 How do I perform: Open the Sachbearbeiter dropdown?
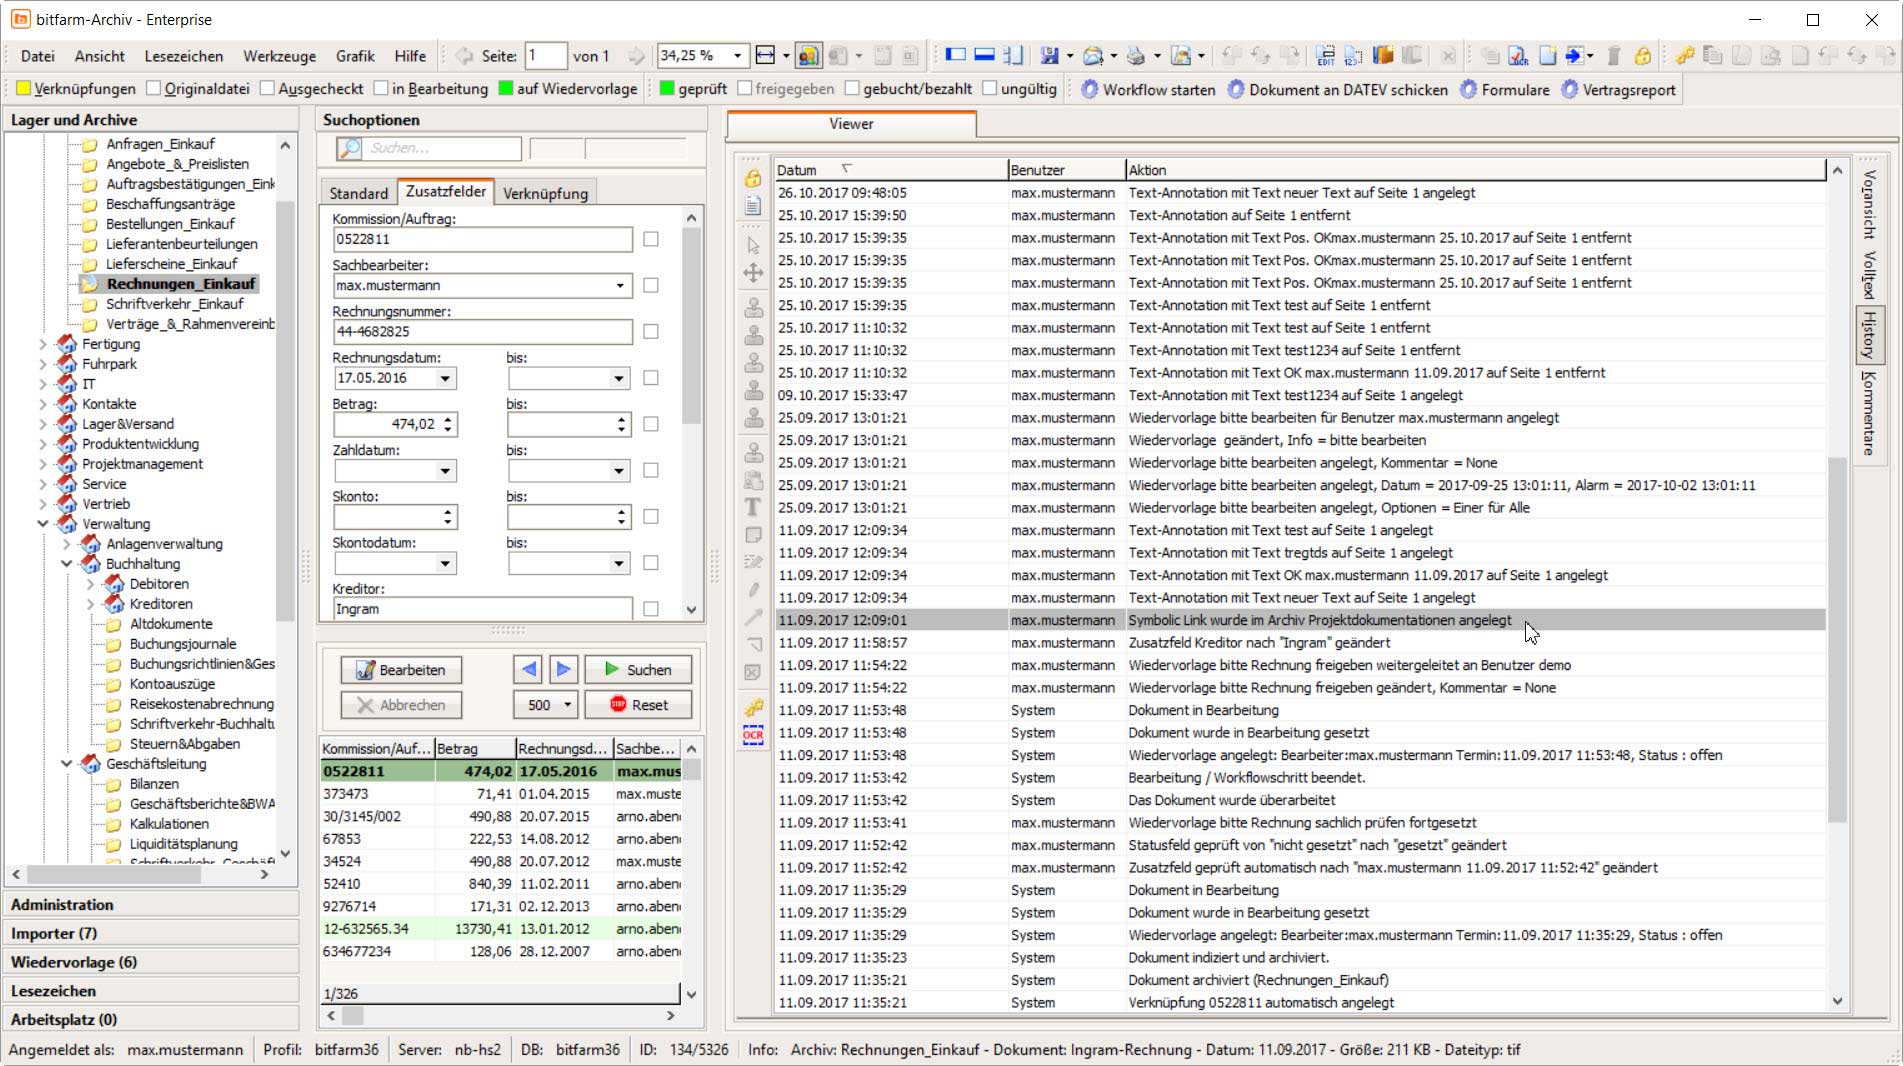[620, 285]
